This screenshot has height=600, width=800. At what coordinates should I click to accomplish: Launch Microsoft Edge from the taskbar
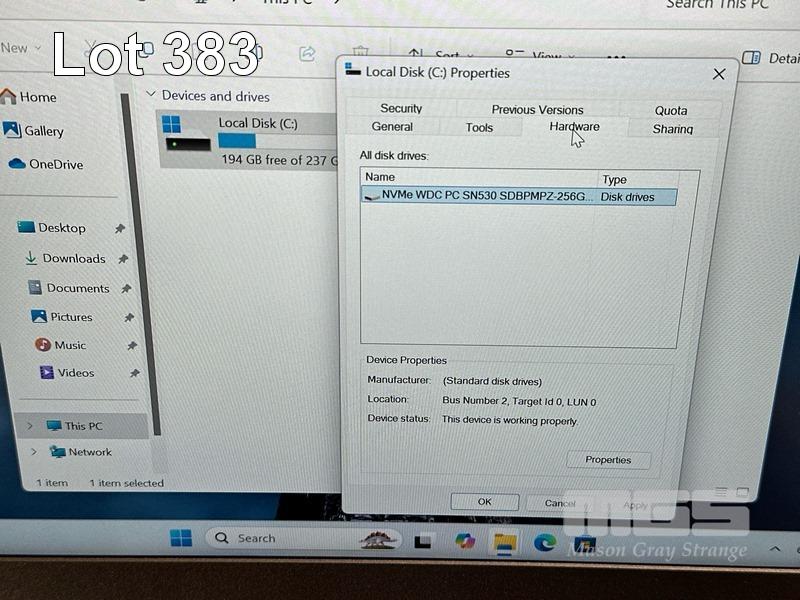pyautogui.click(x=544, y=541)
